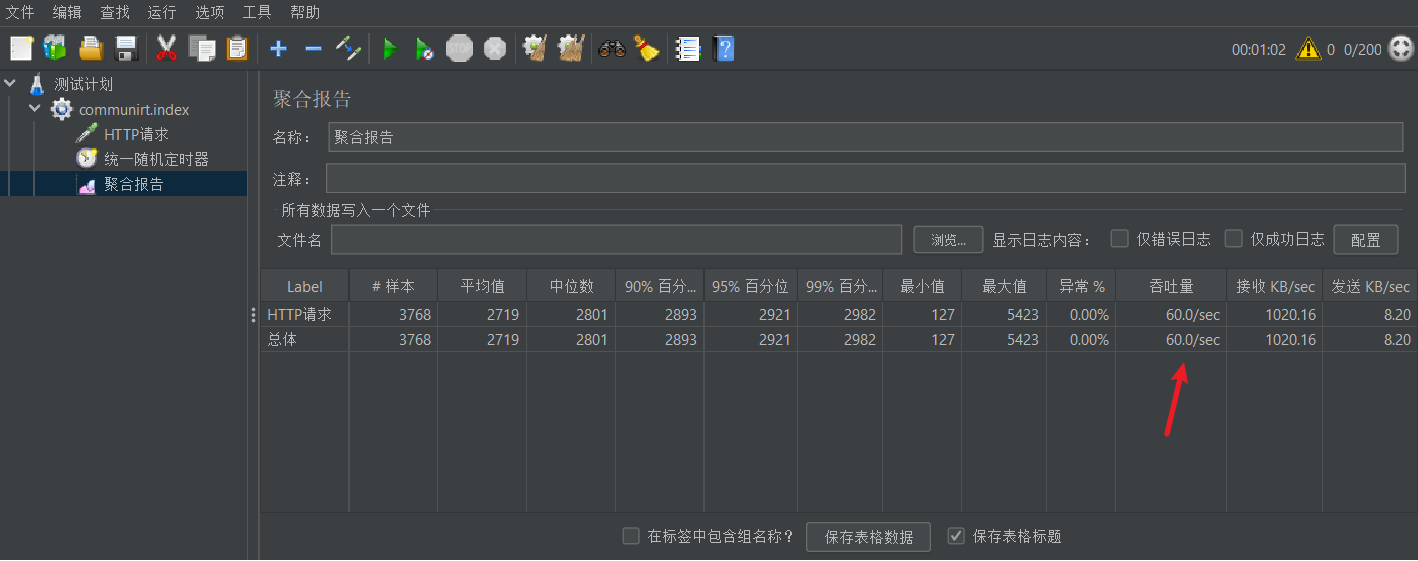Viewport: 1418px width, 561px height.
Task: Click the 平均值 column header
Action: coord(482,286)
